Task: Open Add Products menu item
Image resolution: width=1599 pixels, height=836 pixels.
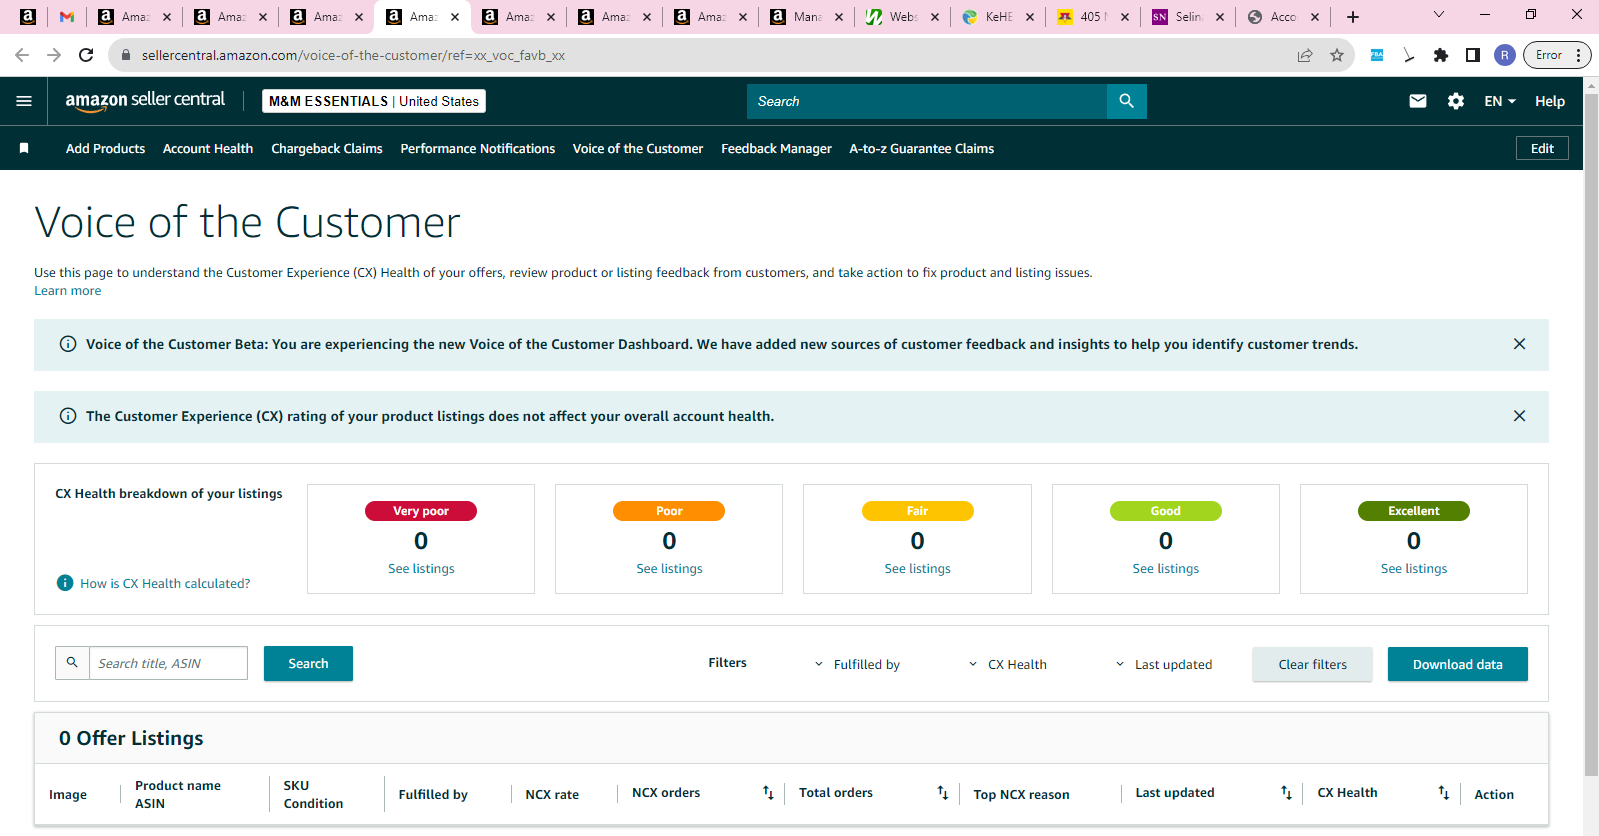Action: pyautogui.click(x=105, y=148)
